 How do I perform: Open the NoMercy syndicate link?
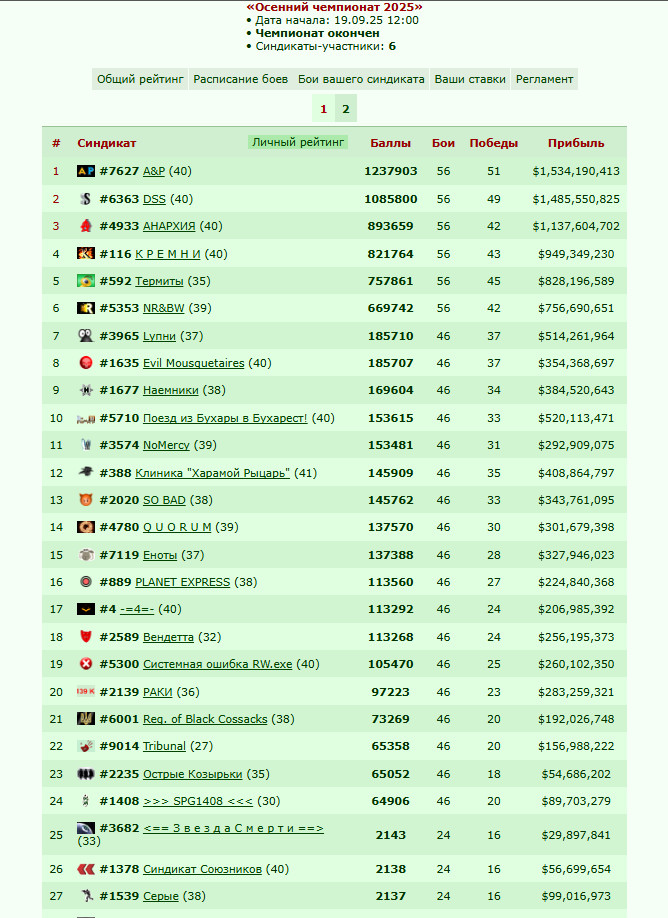click(166, 445)
